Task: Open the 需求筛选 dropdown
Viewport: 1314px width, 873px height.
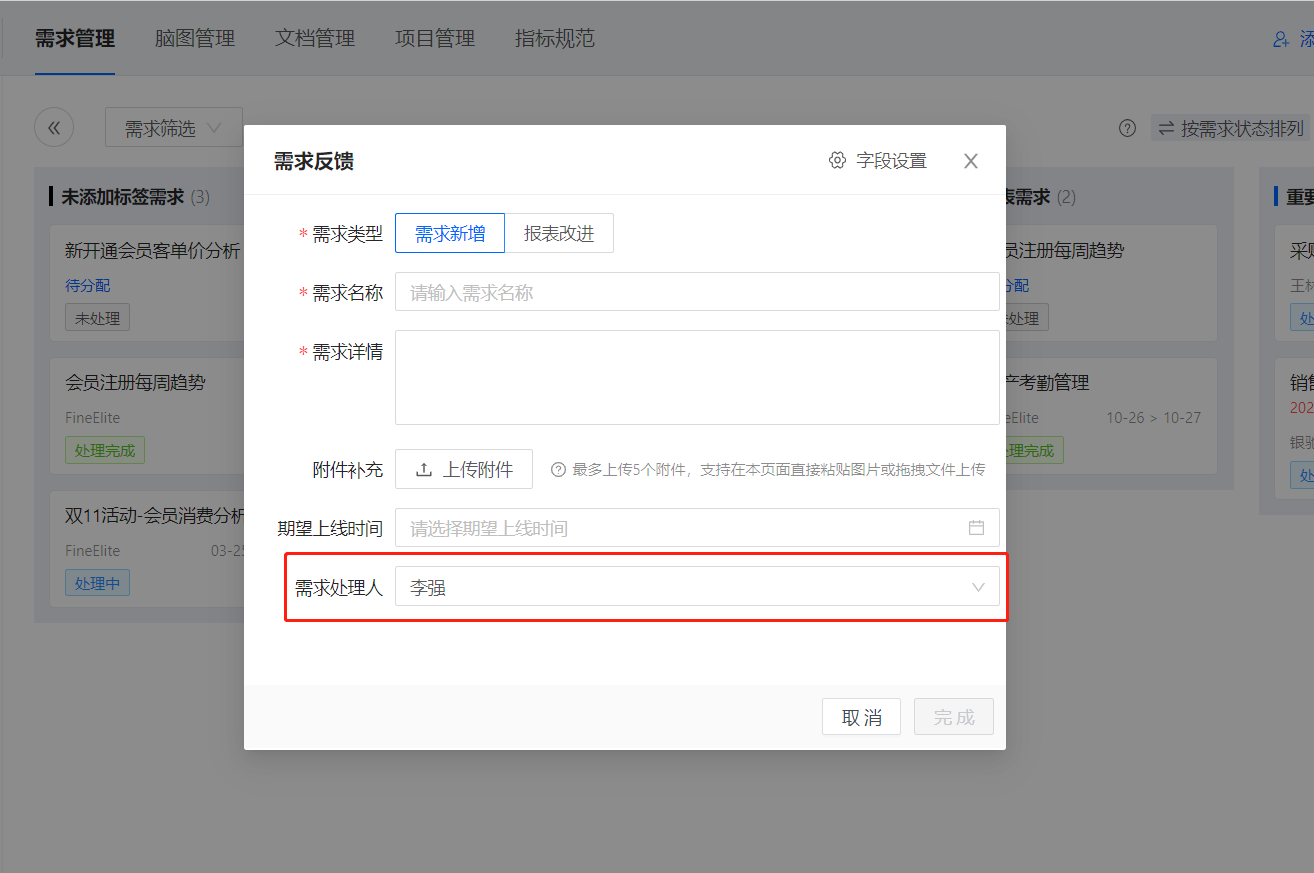Action: pyautogui.click(x=173, y=128)
